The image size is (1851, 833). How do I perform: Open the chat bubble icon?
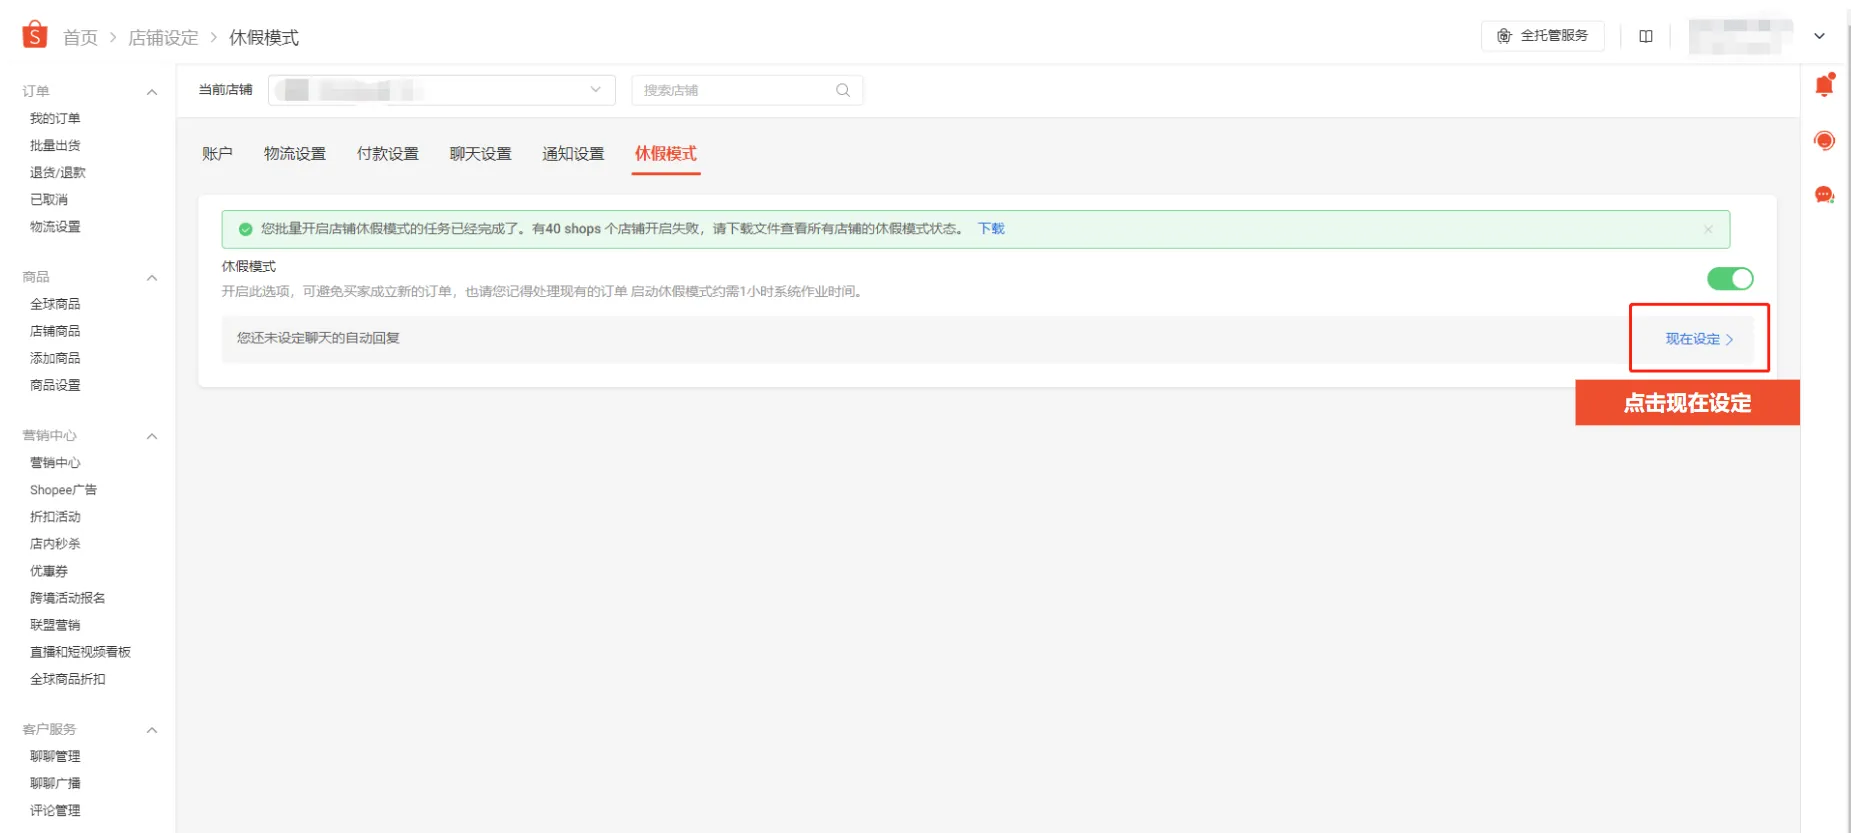click(x=1824, y=195)
